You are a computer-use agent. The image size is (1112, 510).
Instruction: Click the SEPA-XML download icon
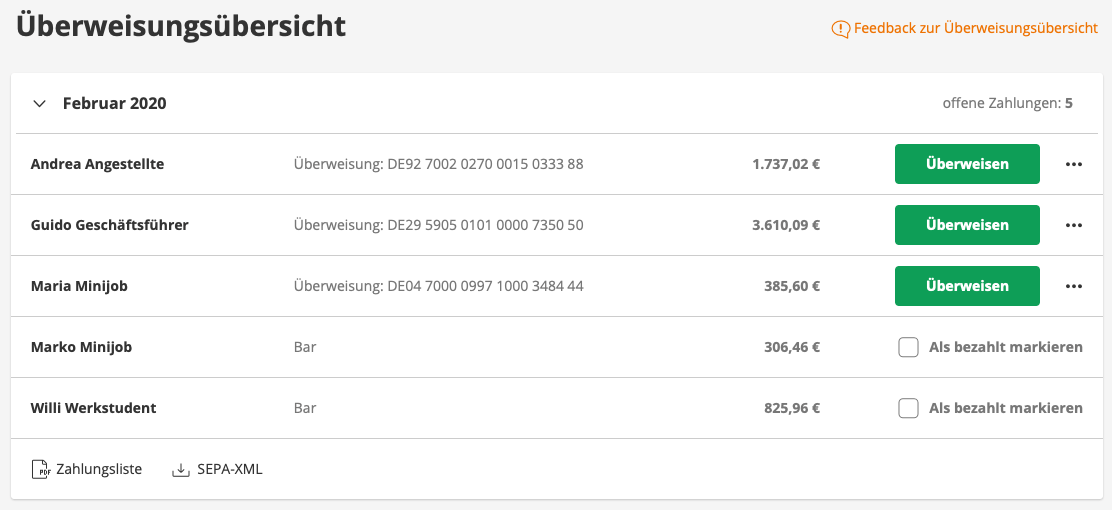click(181, 469)
